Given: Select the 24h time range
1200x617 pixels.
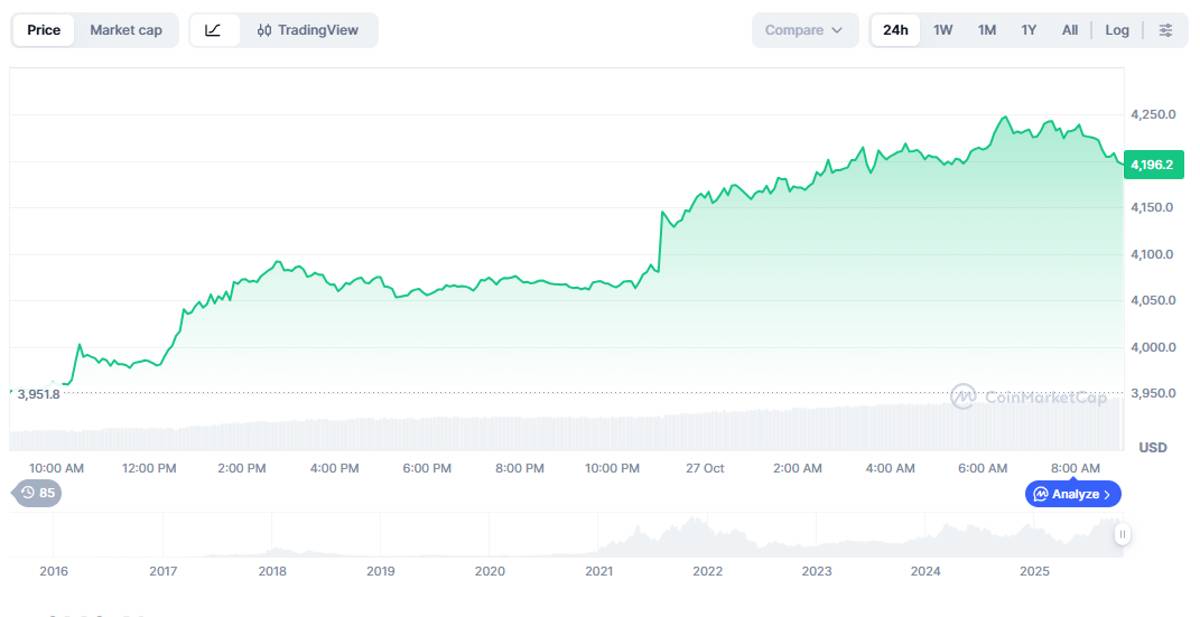Looking at the screenshot, I should pyautogui.click(x=896, y=30).
